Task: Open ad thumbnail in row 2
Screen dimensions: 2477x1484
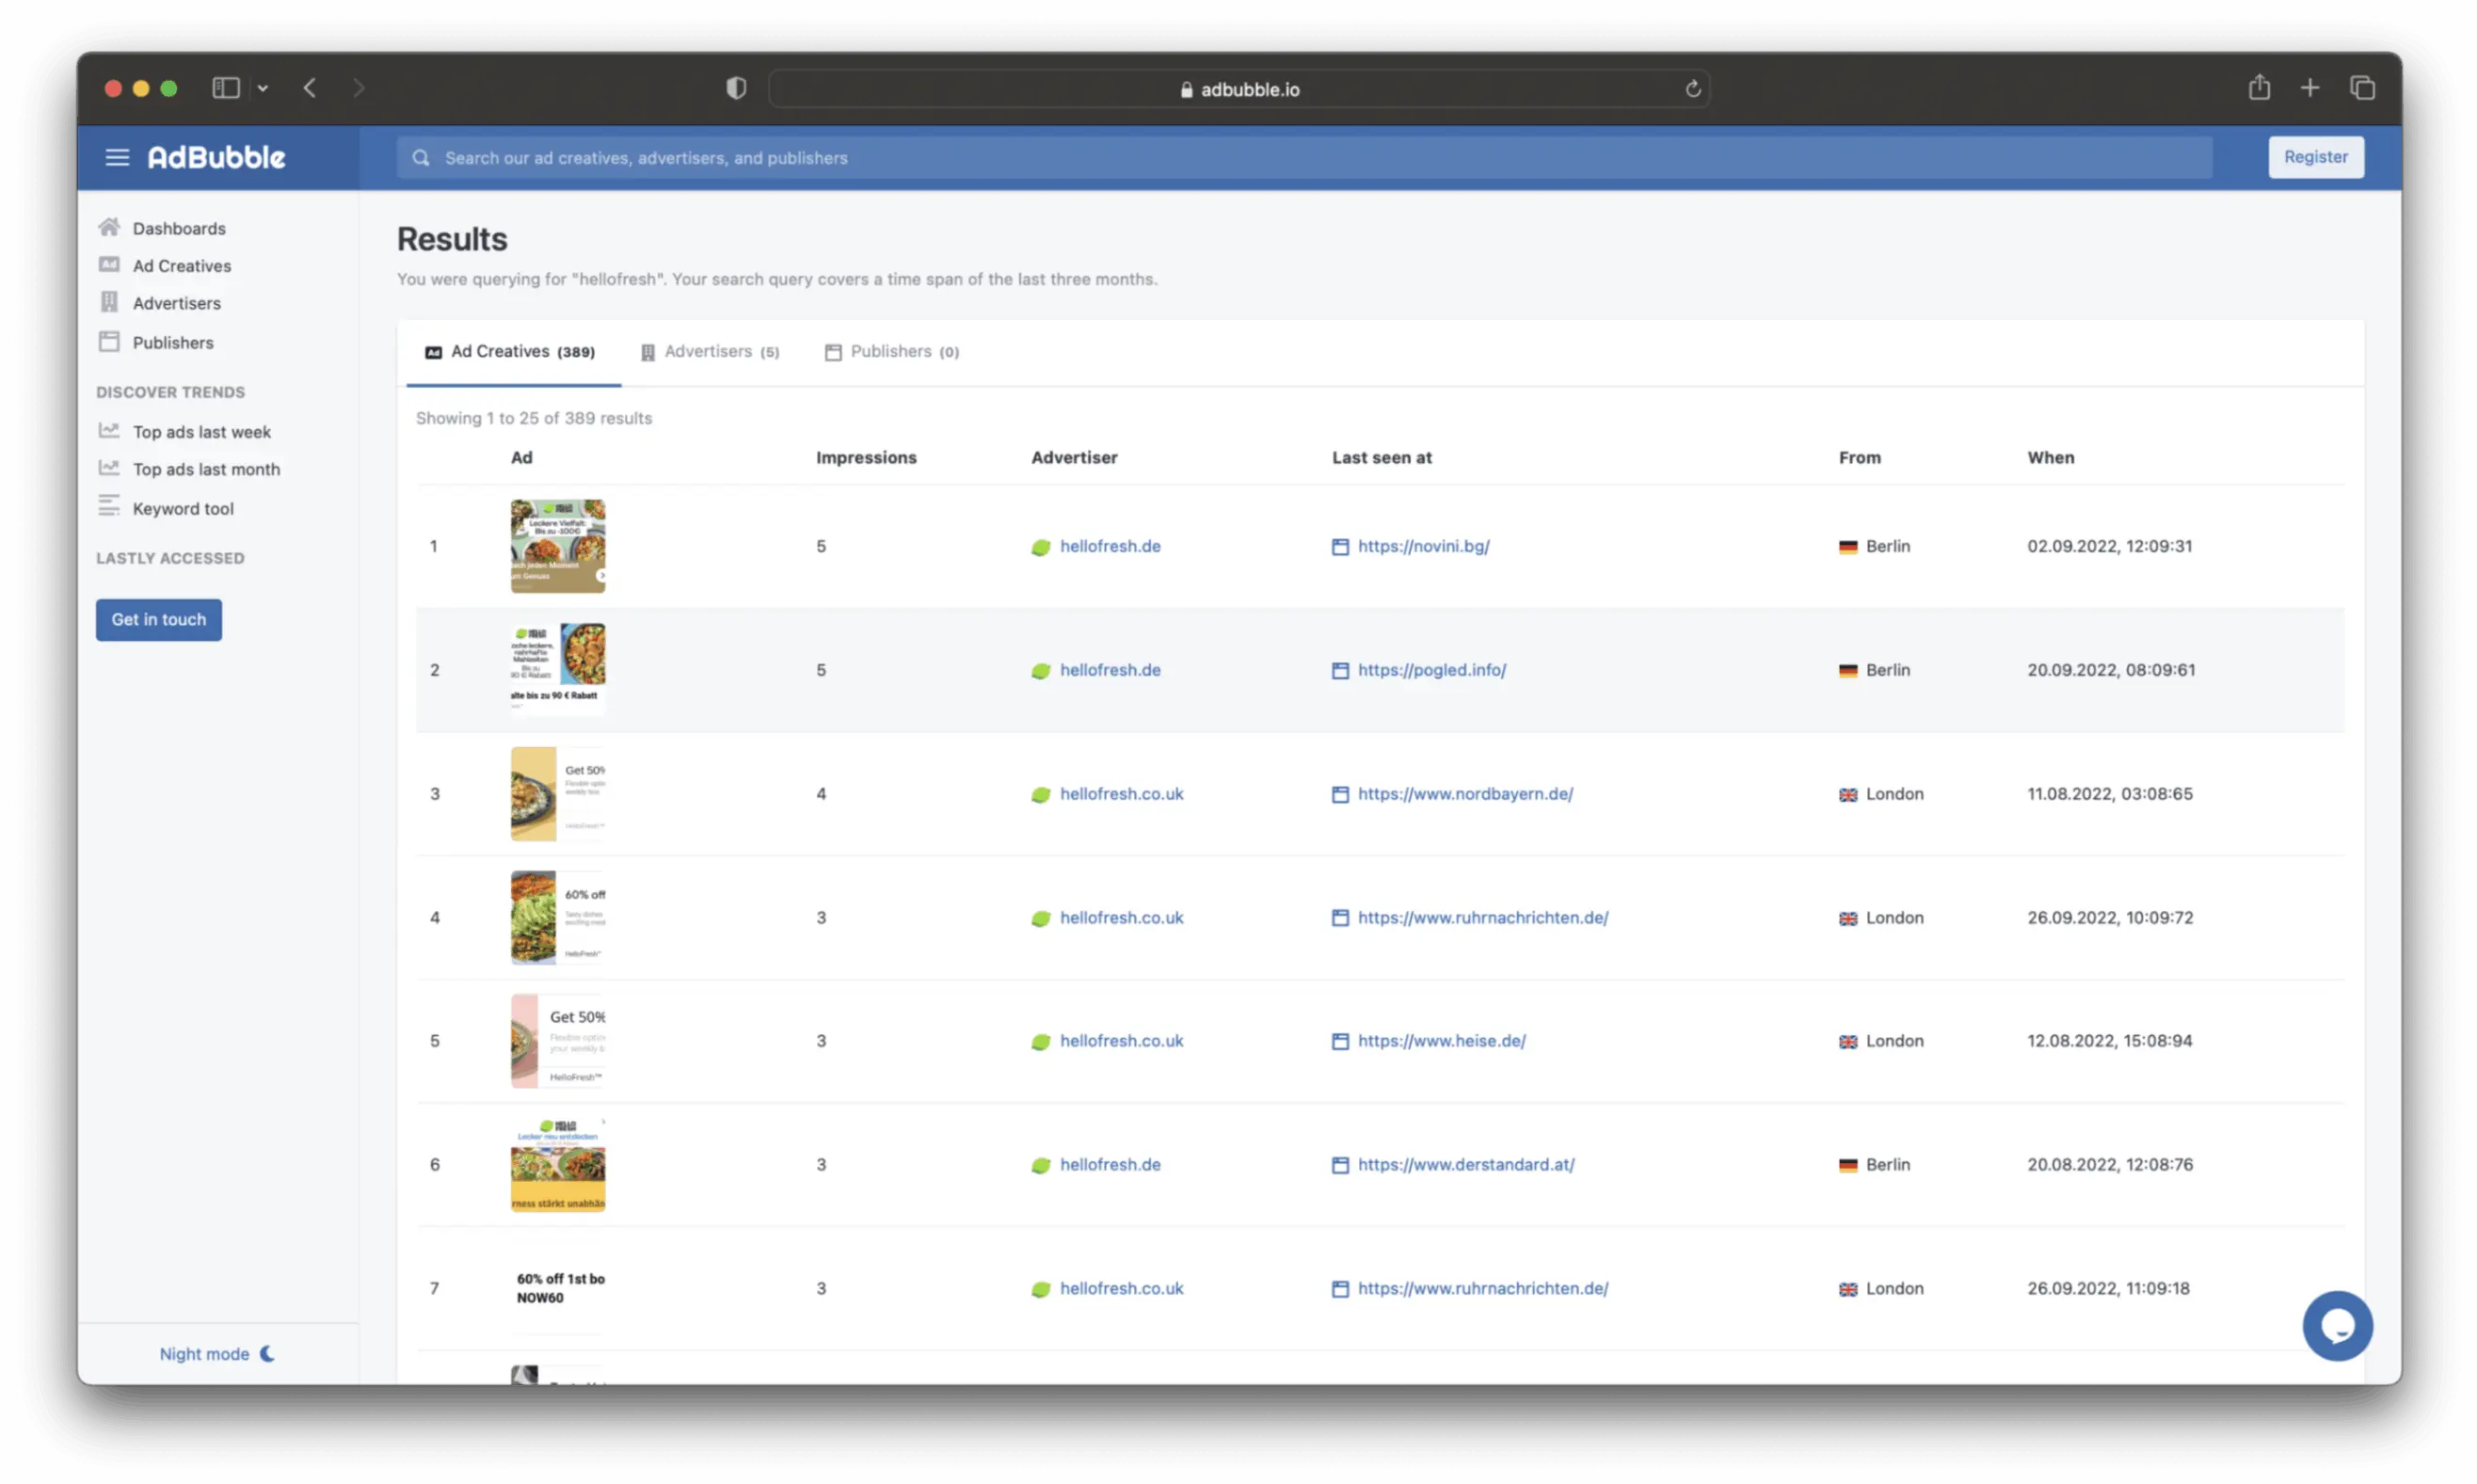Action: [558, 669]
